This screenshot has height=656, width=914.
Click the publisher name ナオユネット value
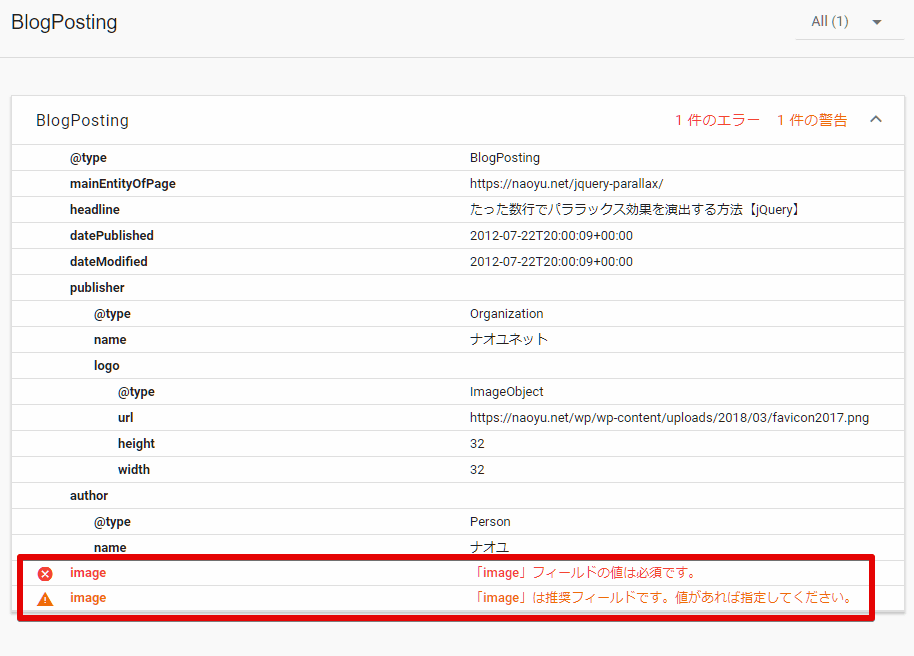pos(509,340)
